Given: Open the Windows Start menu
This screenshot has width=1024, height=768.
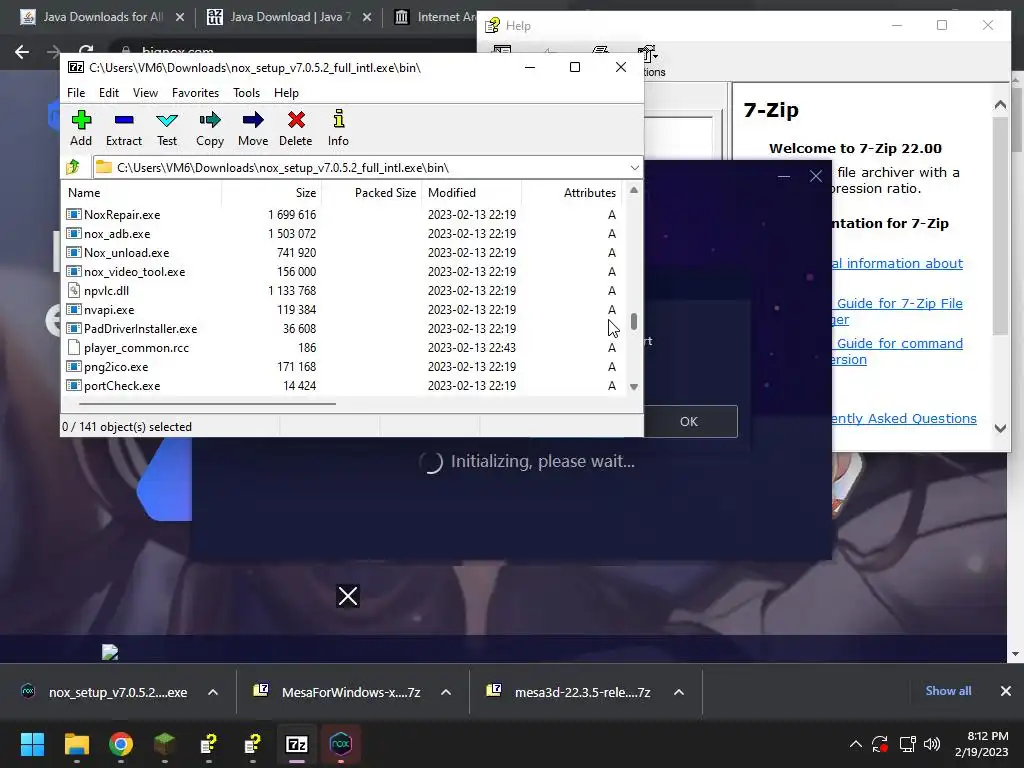Looking at the screenshot, I should tap(32, 744).
